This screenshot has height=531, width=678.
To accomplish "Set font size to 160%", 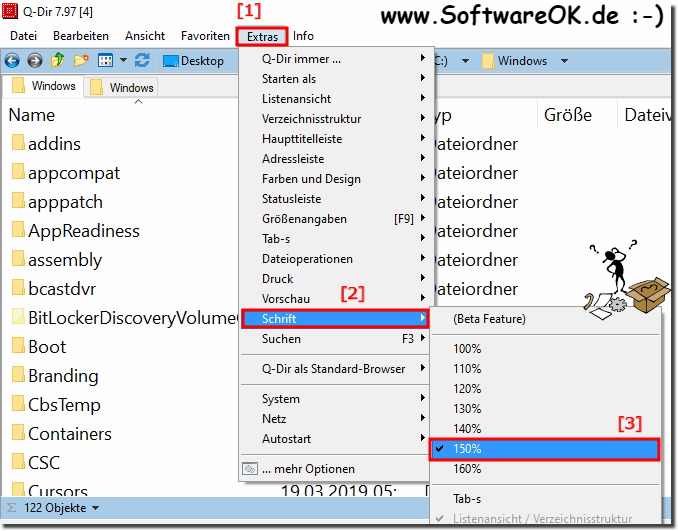I will [x=545, y=468].
